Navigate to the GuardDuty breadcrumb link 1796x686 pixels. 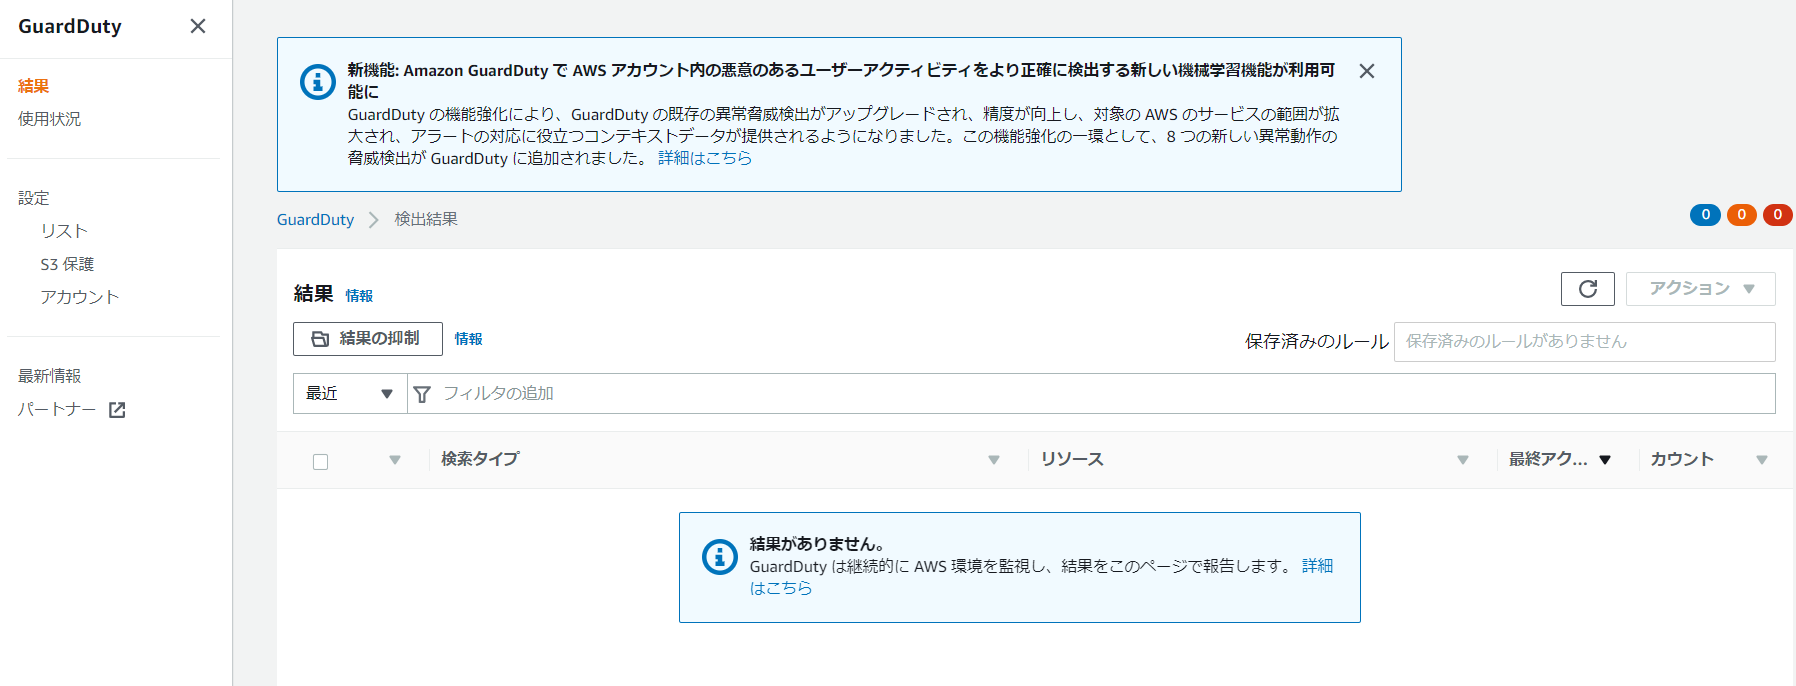point(315,220)
